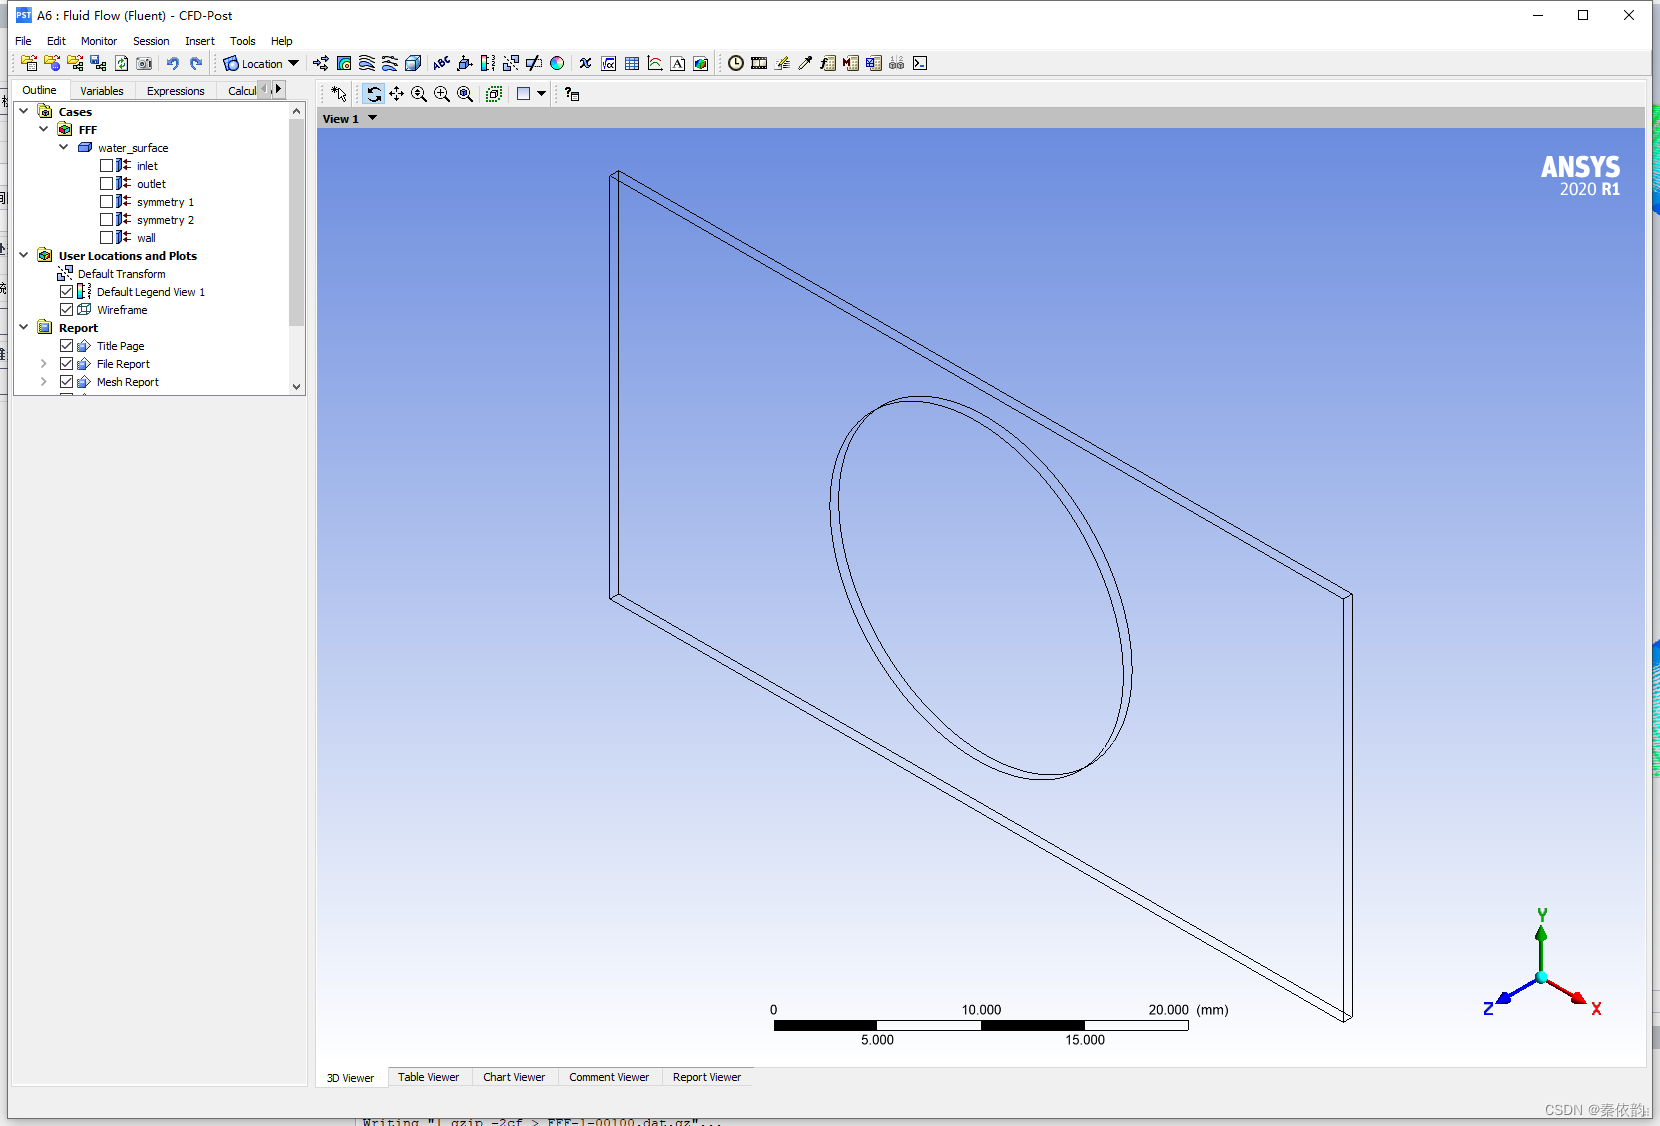Collapse the Report tree node
Image resolution: width=1660 pixels, height=1126 pixels.
click(24, 327)
